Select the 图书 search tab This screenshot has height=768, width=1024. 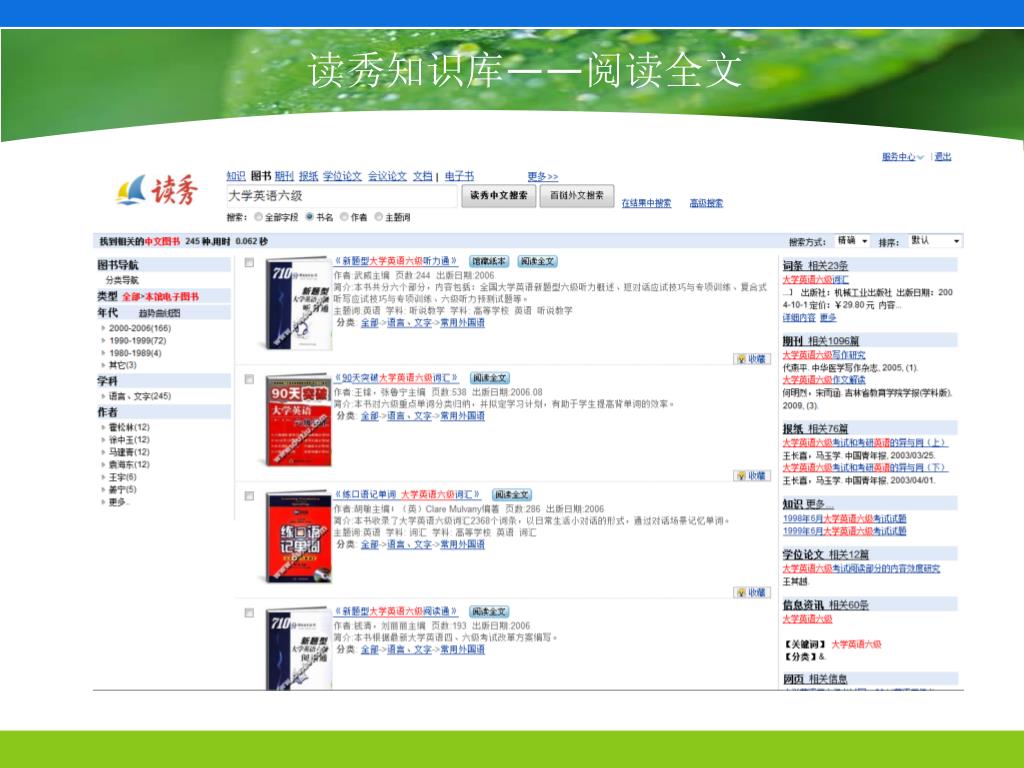[x=261, y=176]
